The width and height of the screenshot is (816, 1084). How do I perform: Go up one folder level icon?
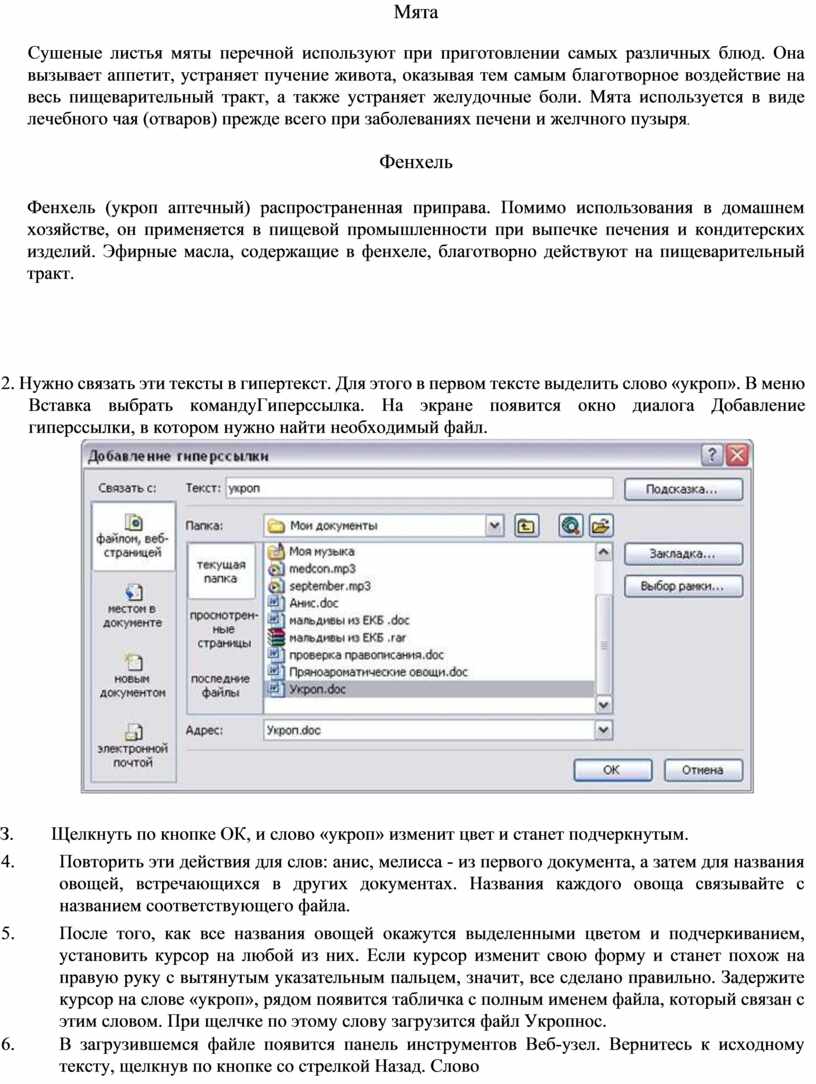[x=526, y=526]
